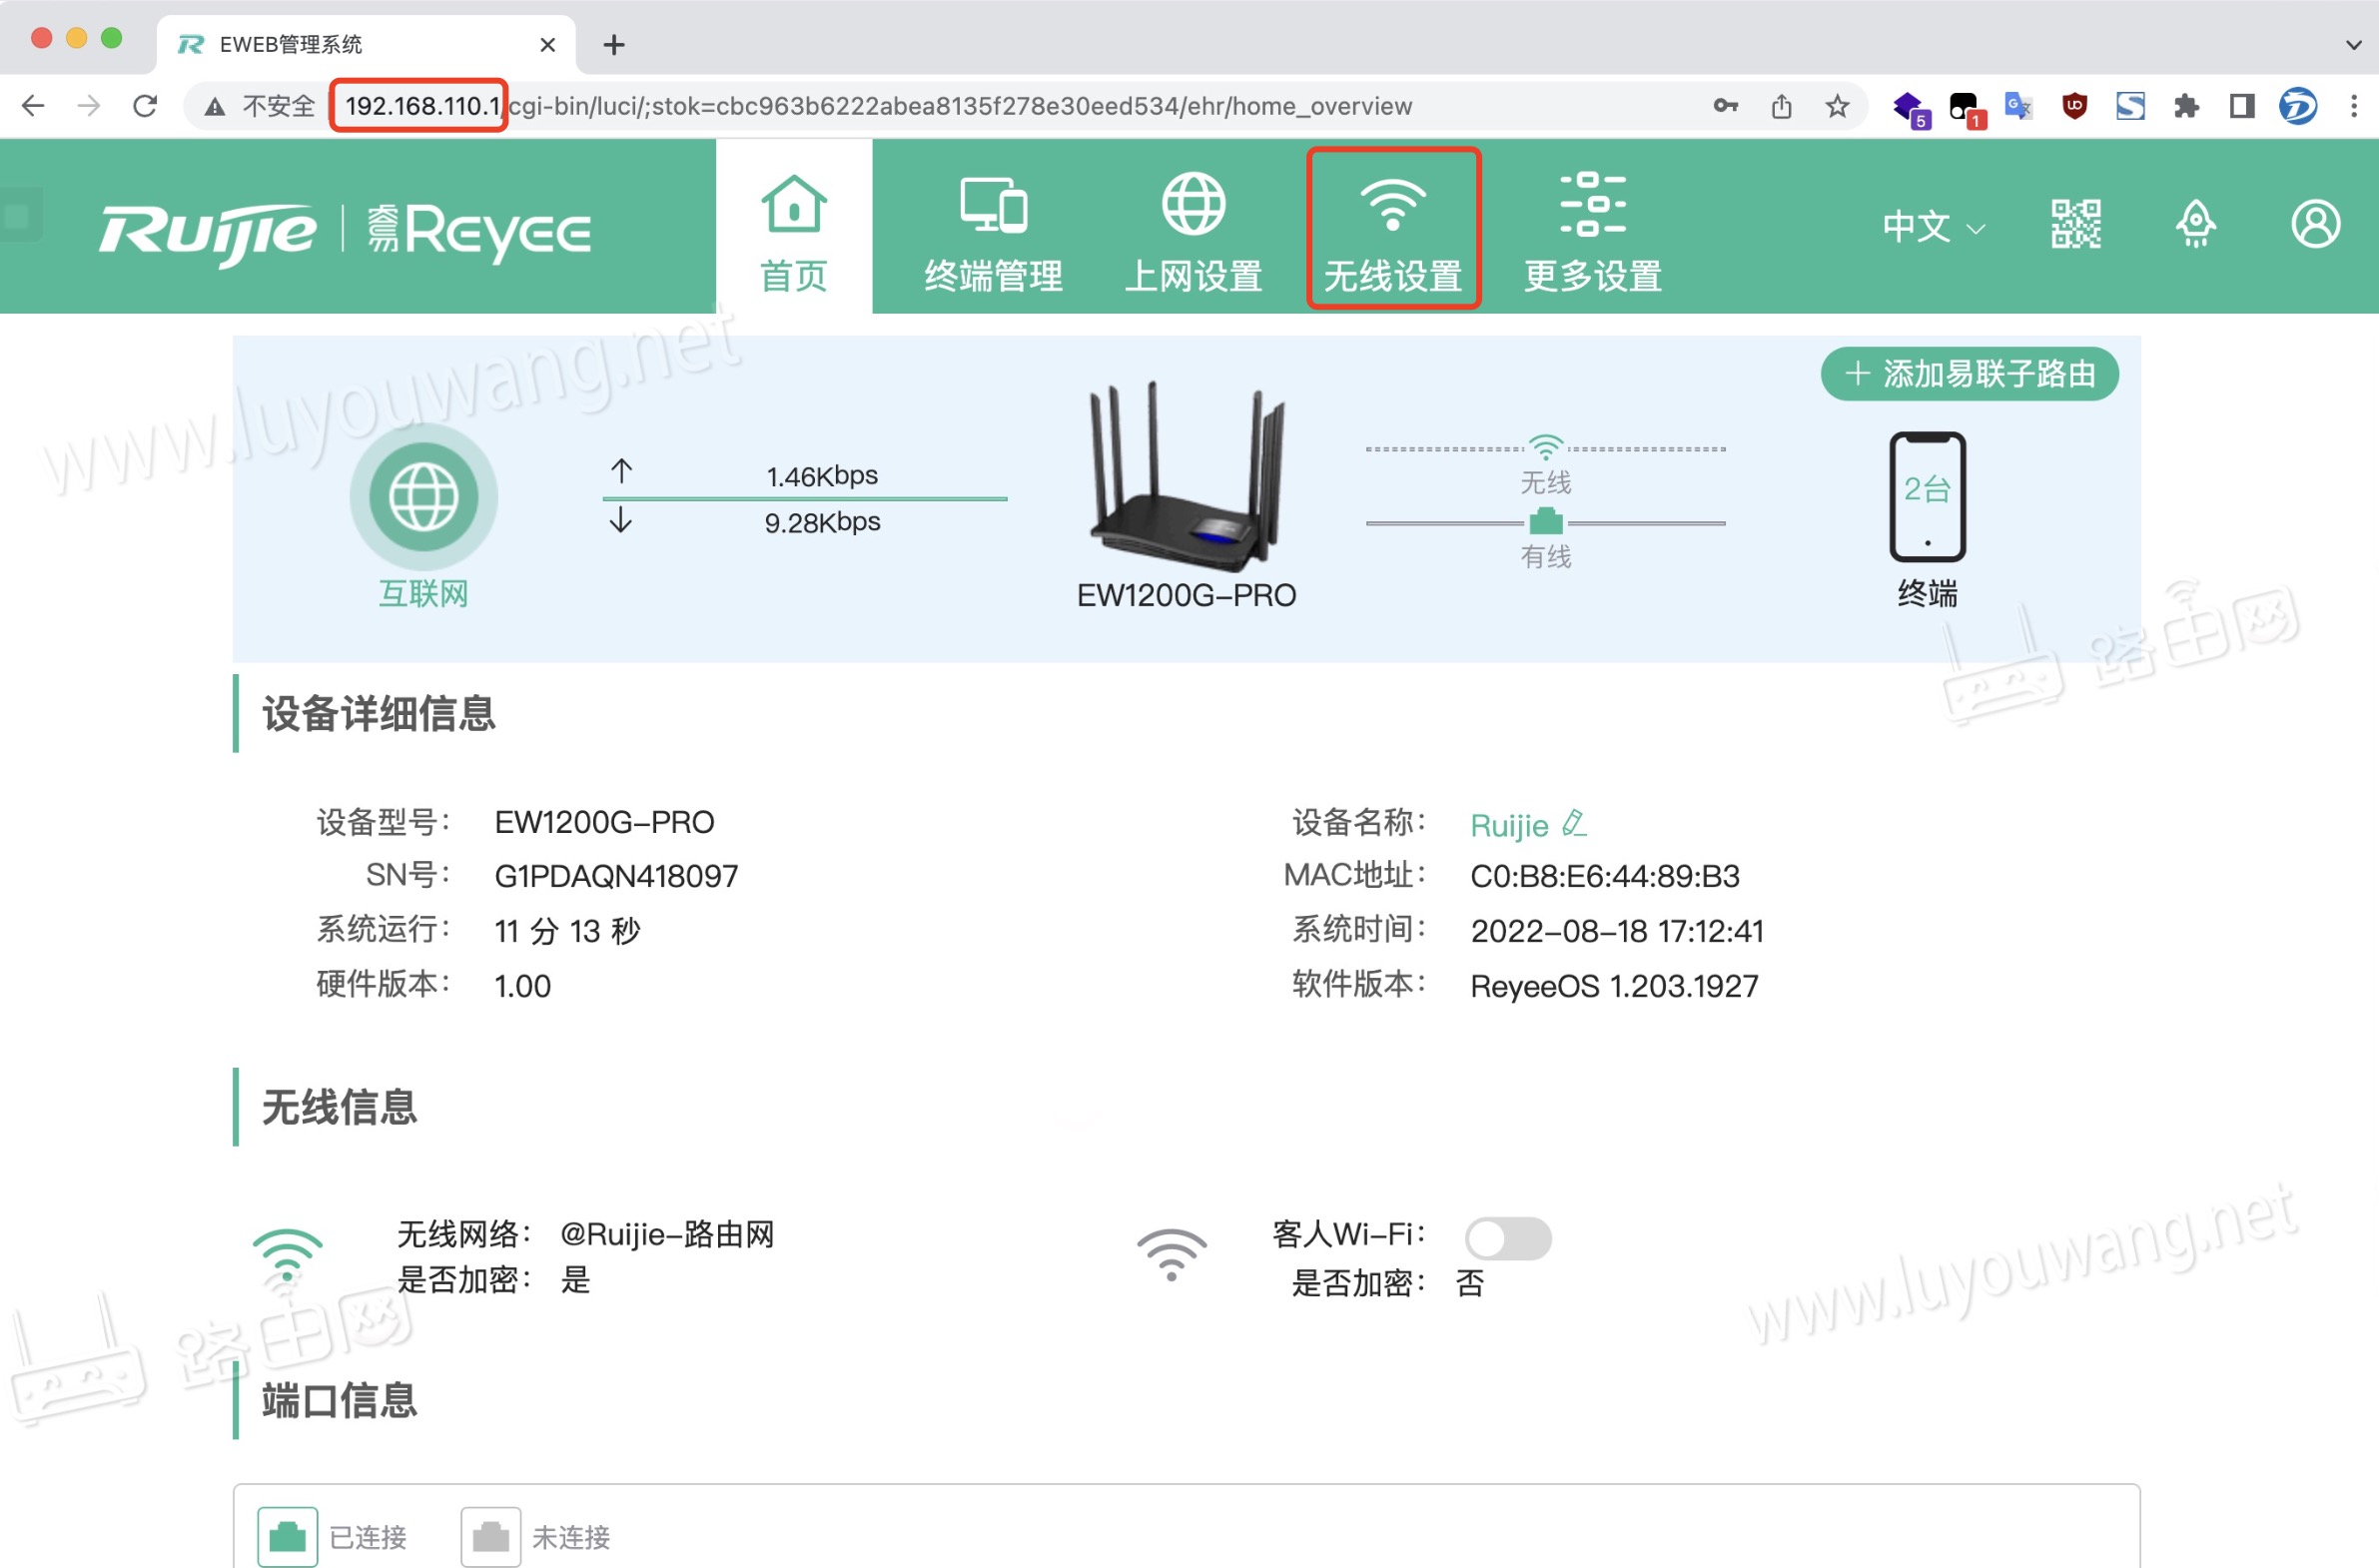Click the 未连接 disconnected port icon
The image size is (2379, 1568).
(491, 1536)
